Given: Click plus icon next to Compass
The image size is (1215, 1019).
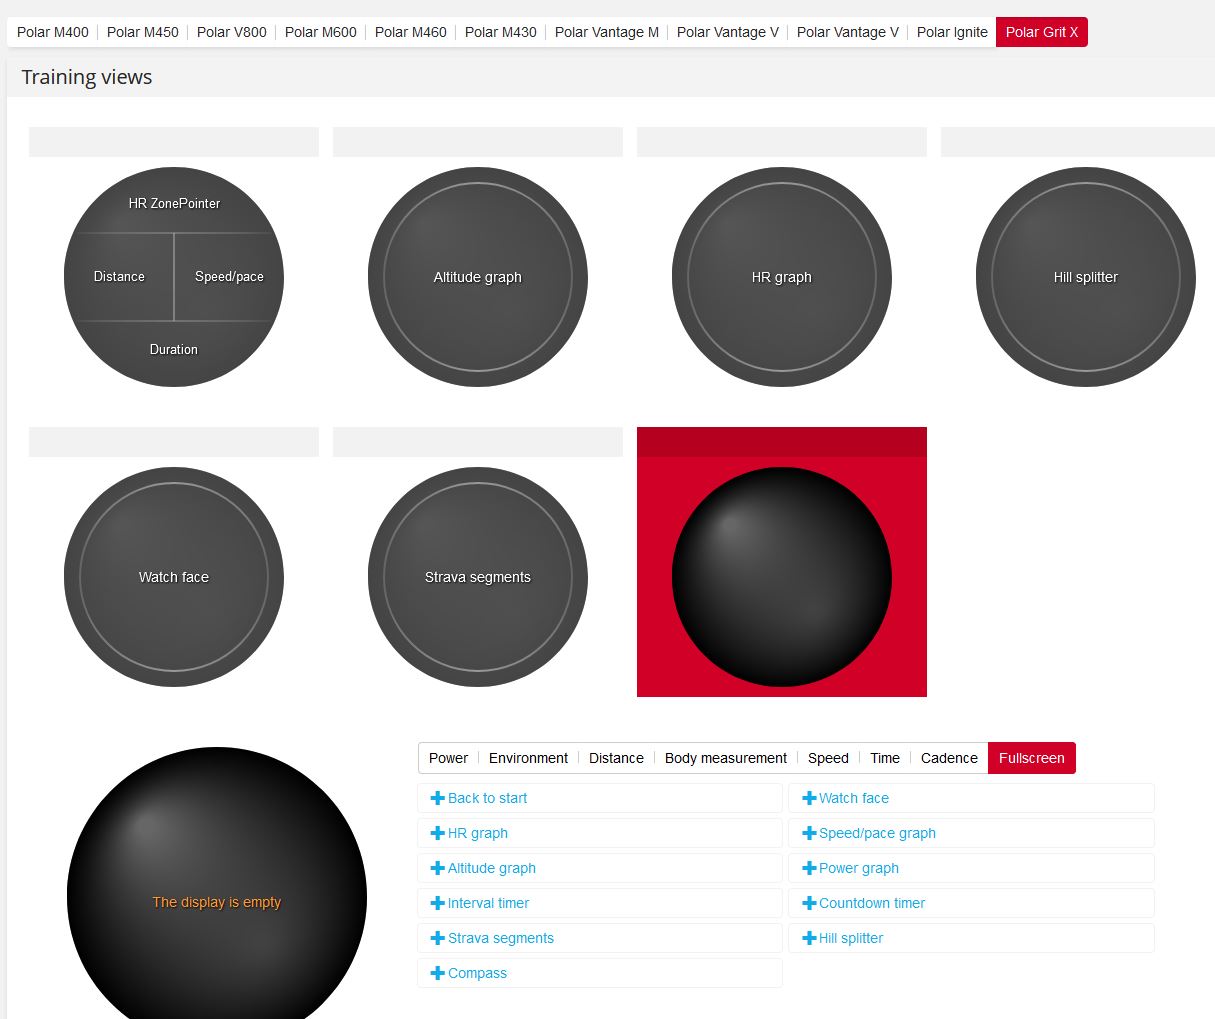Looking at the screenshot, I should coord(437,973).
